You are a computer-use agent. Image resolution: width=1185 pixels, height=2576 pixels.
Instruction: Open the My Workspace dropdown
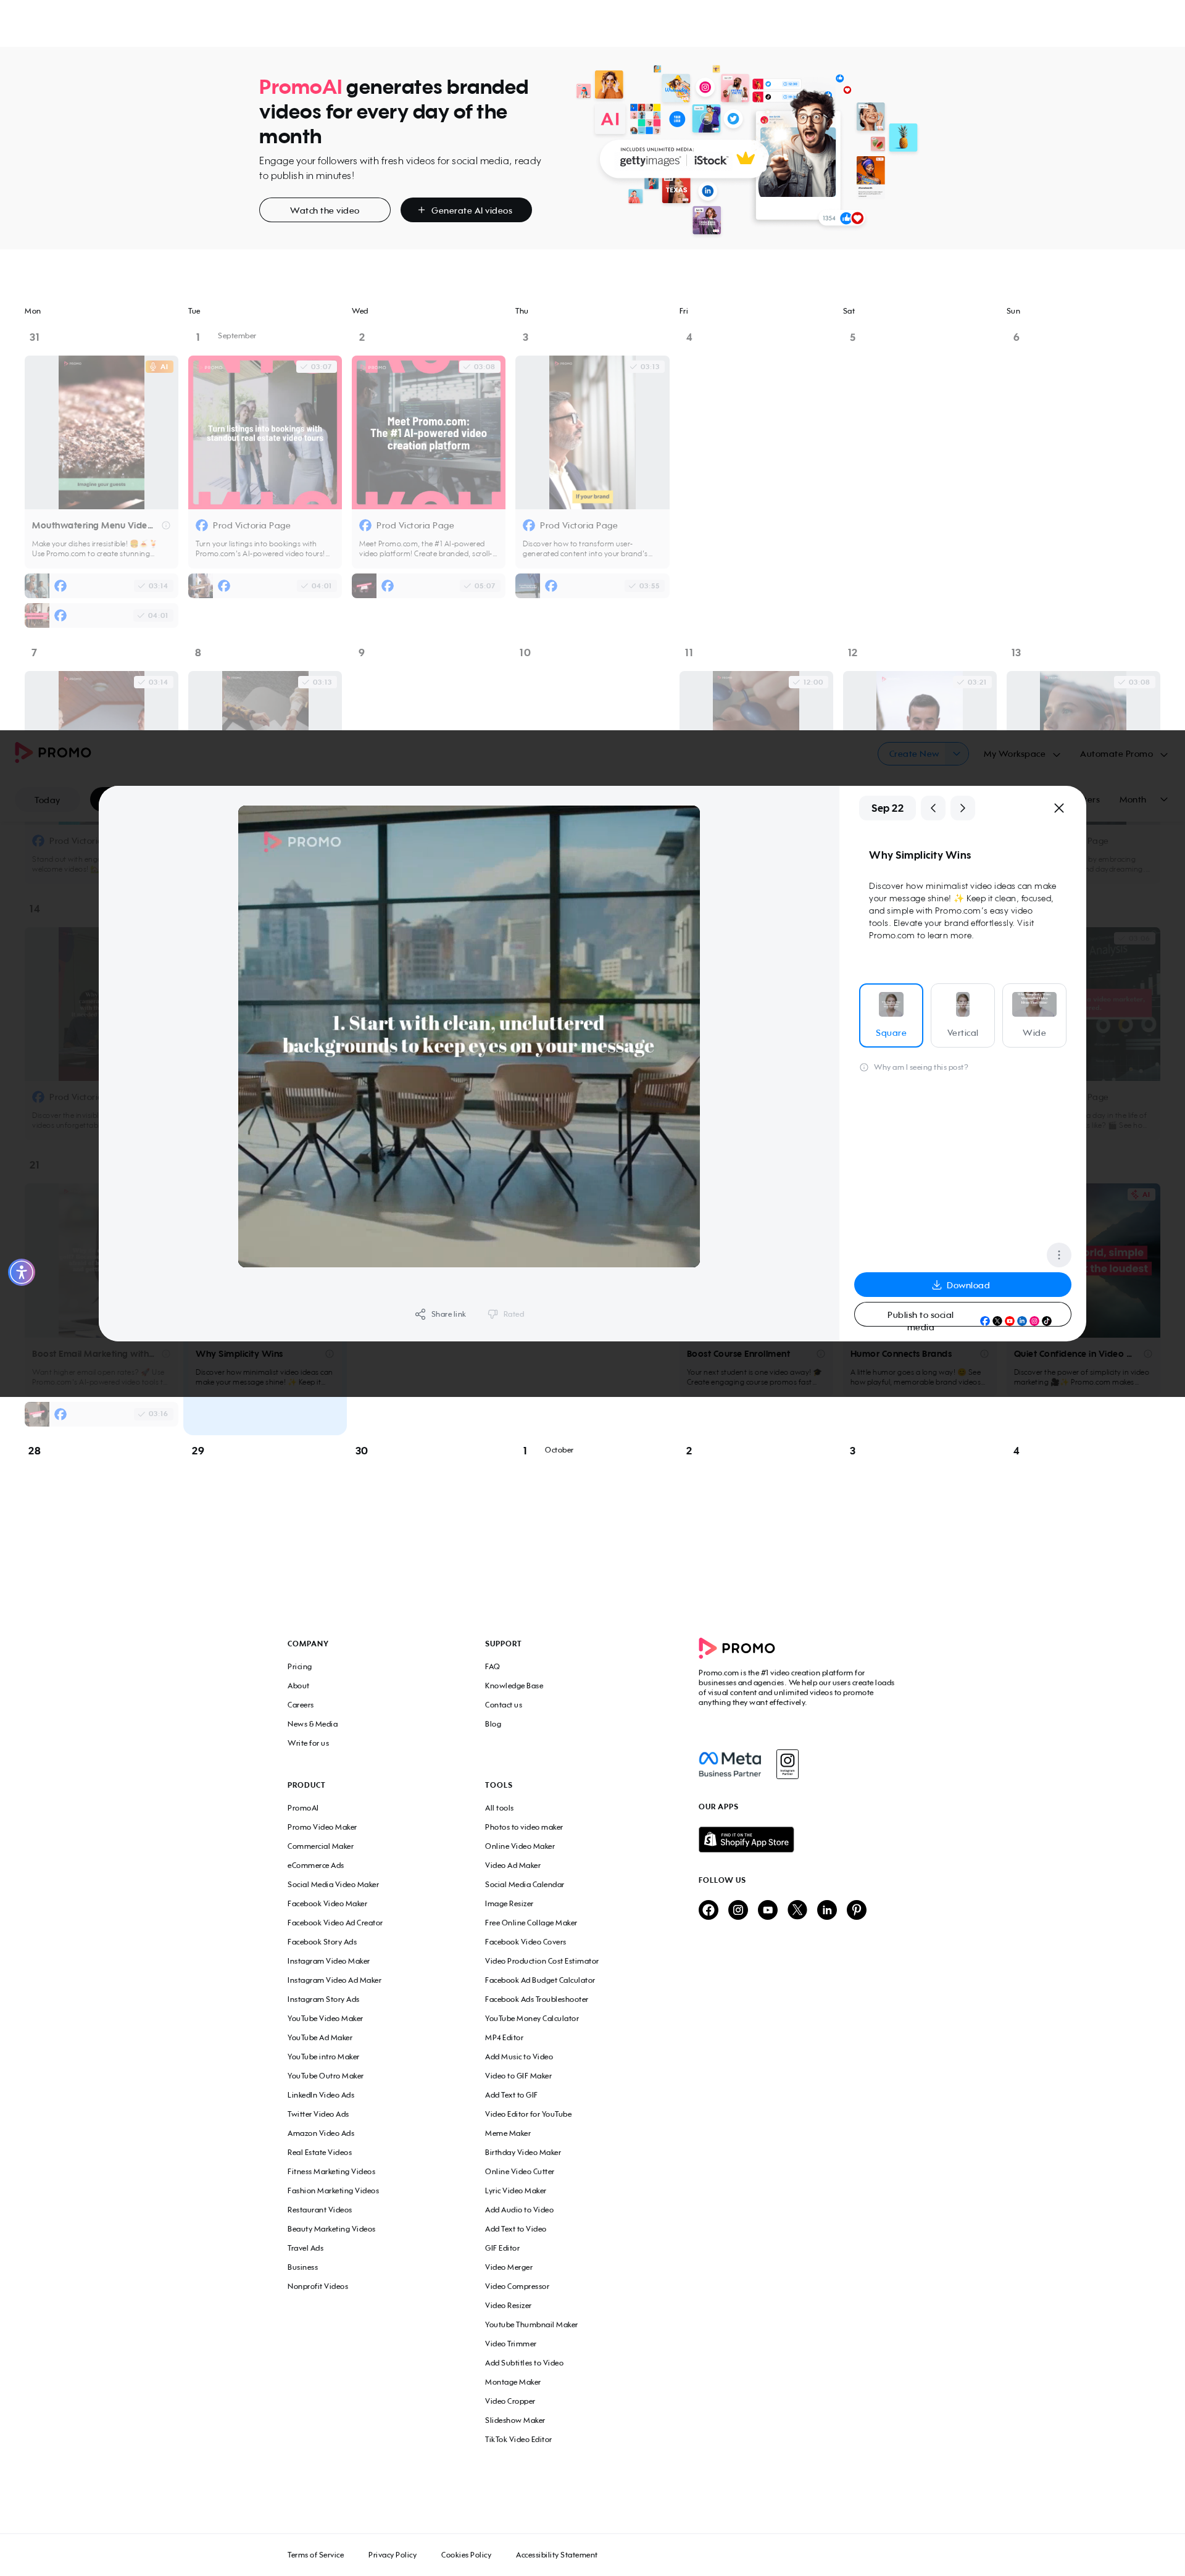[1021, 754]
